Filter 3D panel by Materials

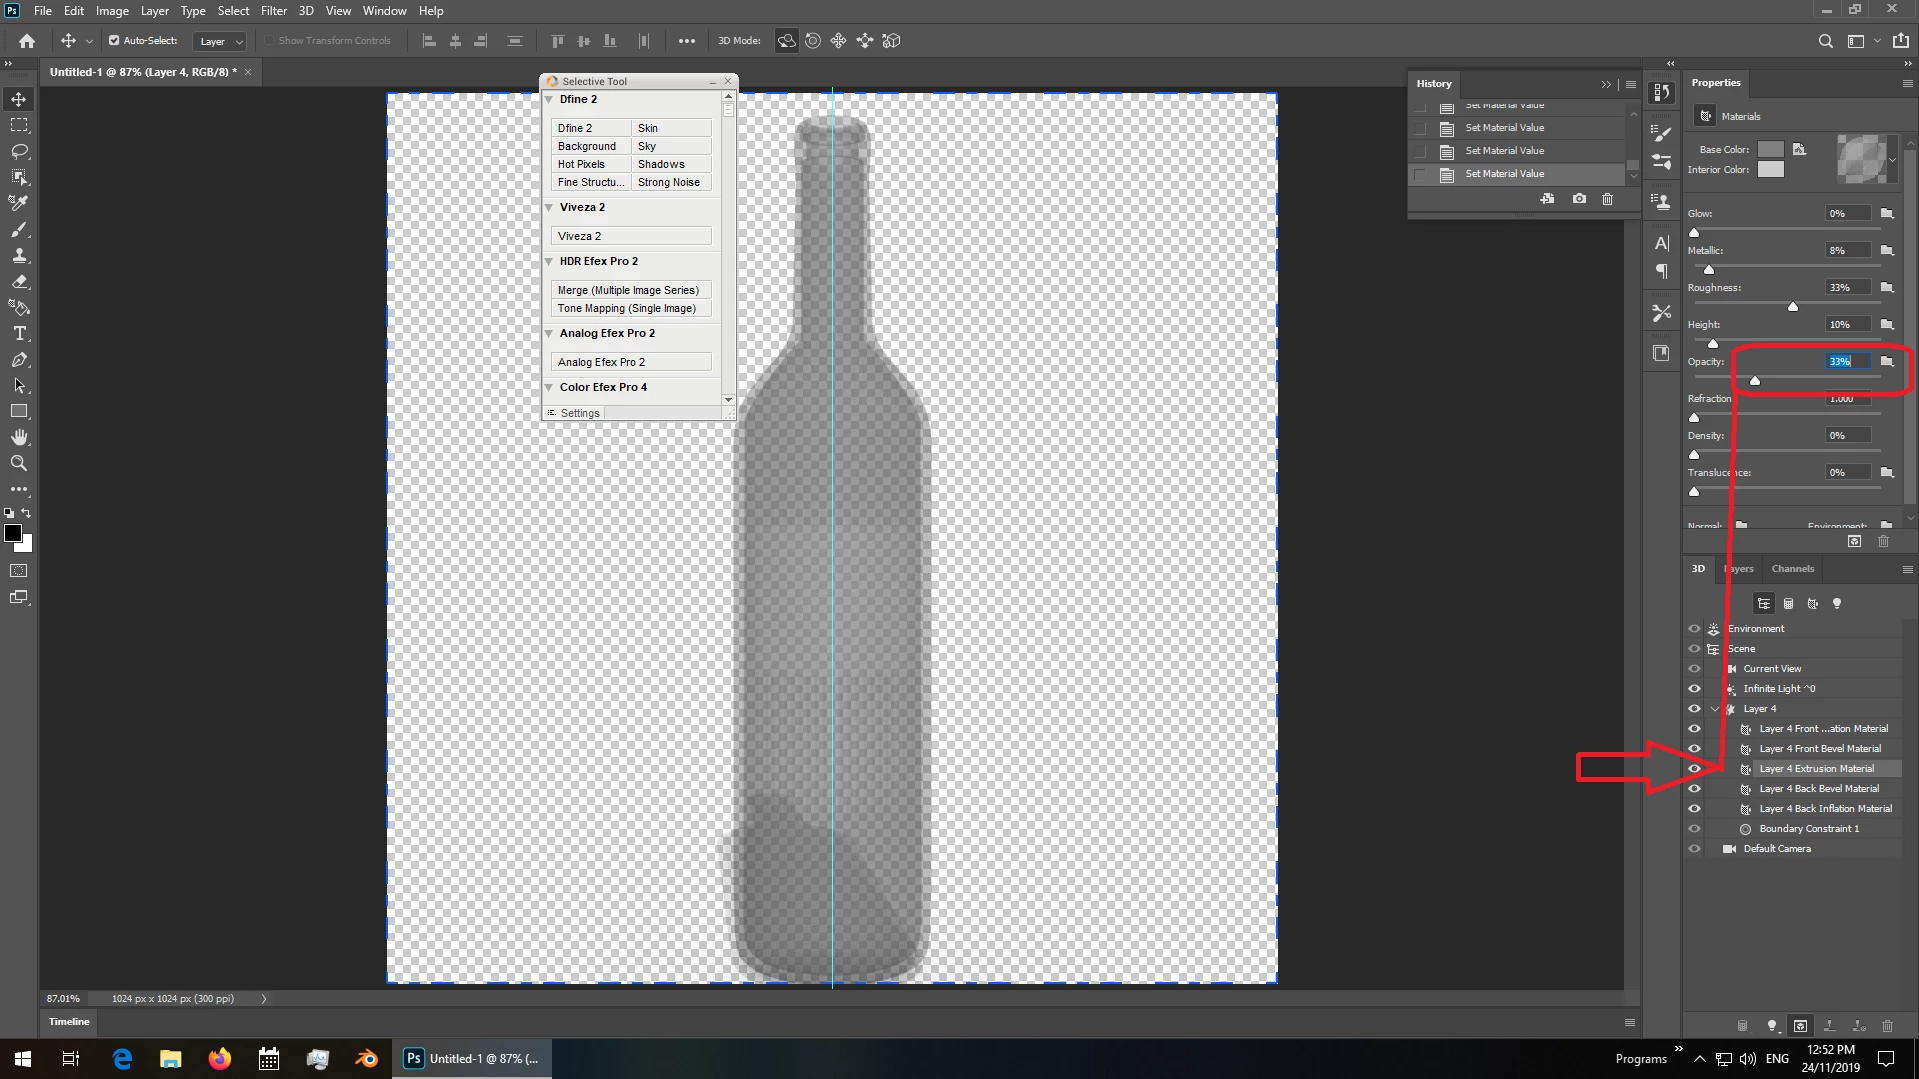click(x=1812, y=603)
